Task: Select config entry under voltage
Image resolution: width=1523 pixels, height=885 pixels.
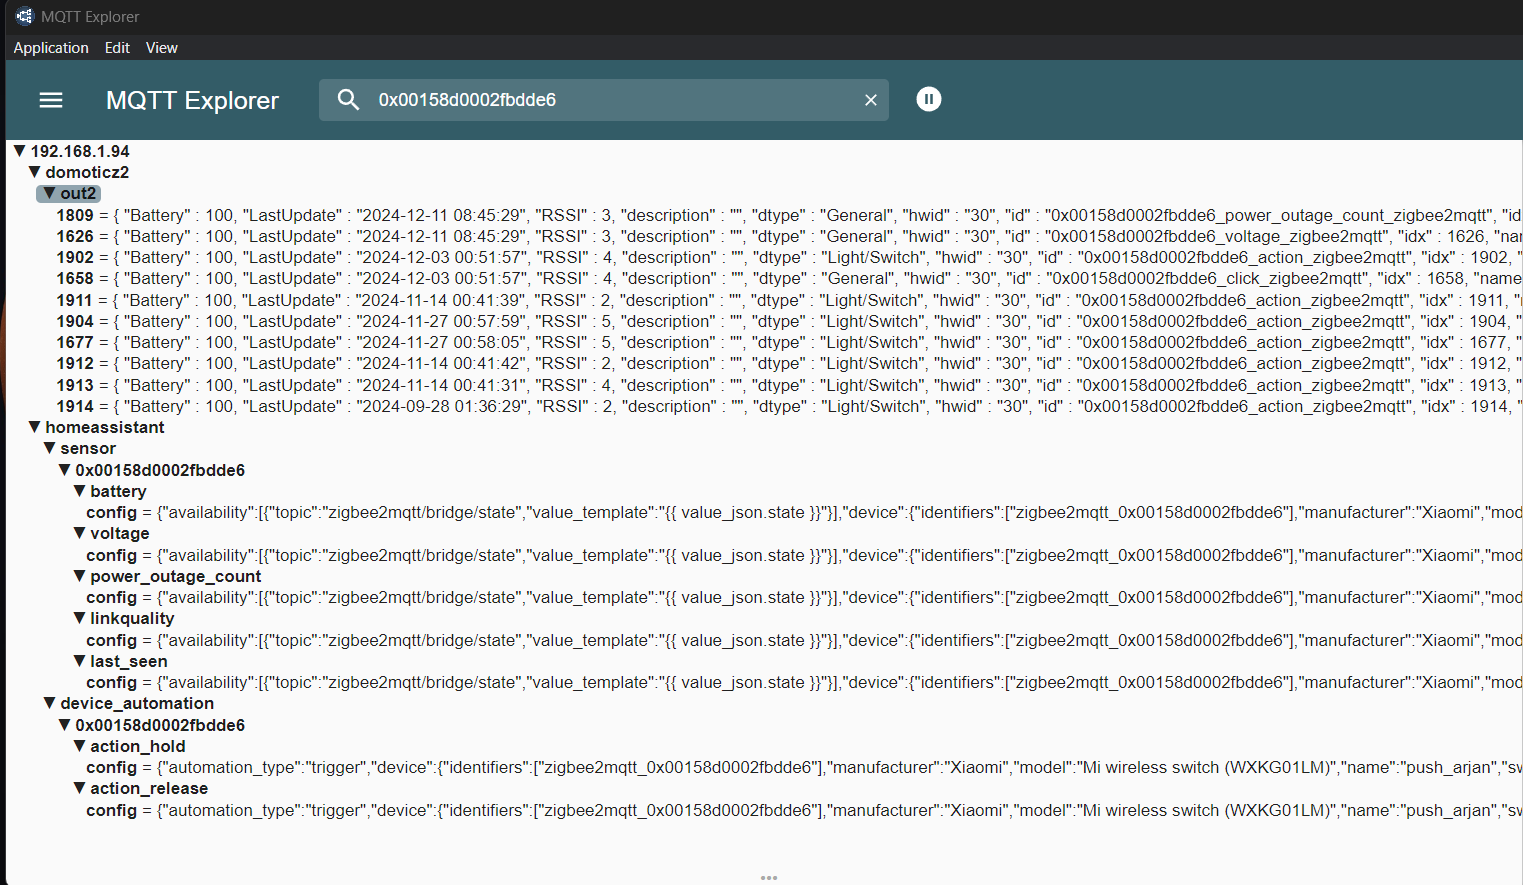Action: [804, 555]
